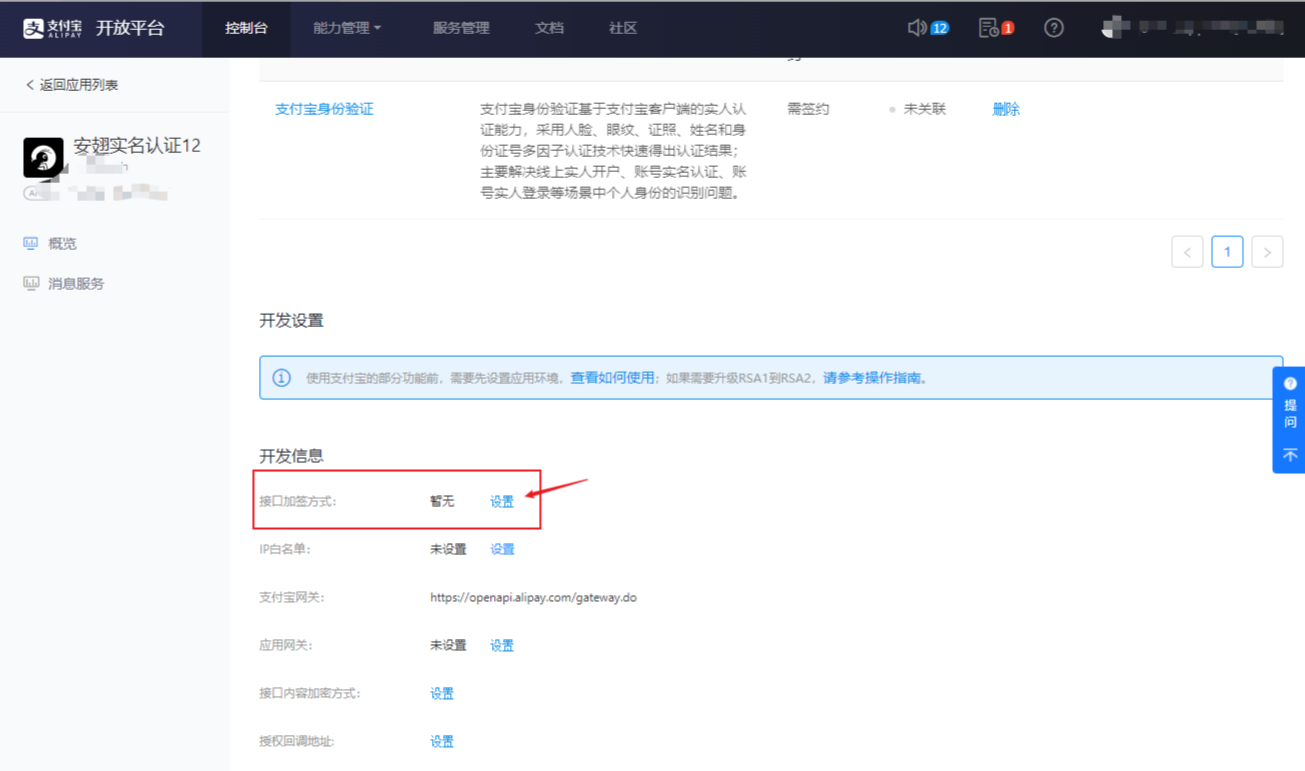Click the blurred user account area
Screen dimensions: 1305x771
[1192, 28]
